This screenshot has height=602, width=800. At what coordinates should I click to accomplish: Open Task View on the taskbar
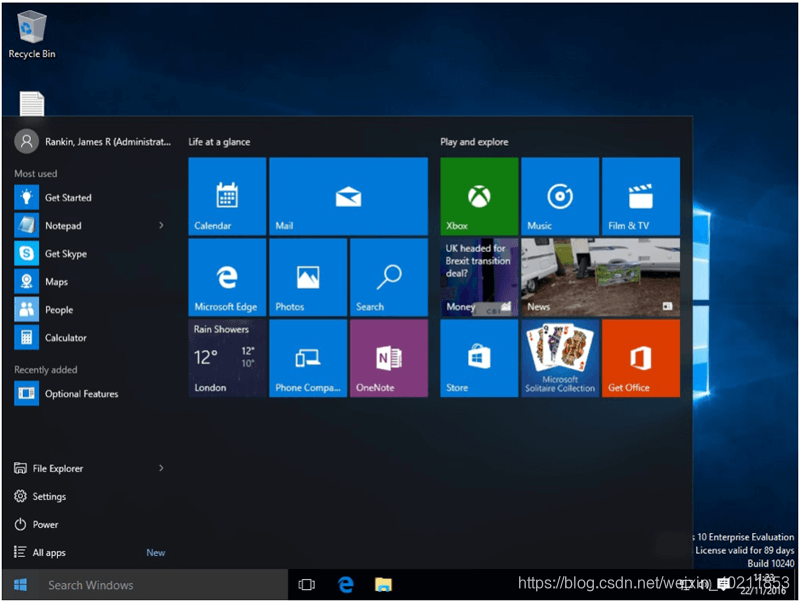[x=307, y=585]
